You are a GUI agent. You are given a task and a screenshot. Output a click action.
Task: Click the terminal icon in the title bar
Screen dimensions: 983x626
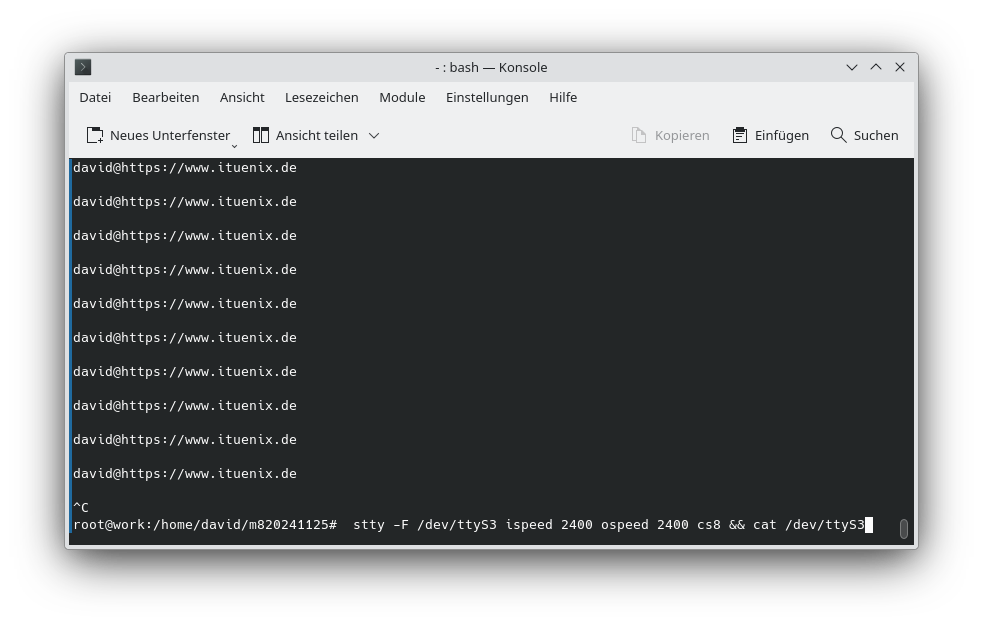(x=83, y=67)
